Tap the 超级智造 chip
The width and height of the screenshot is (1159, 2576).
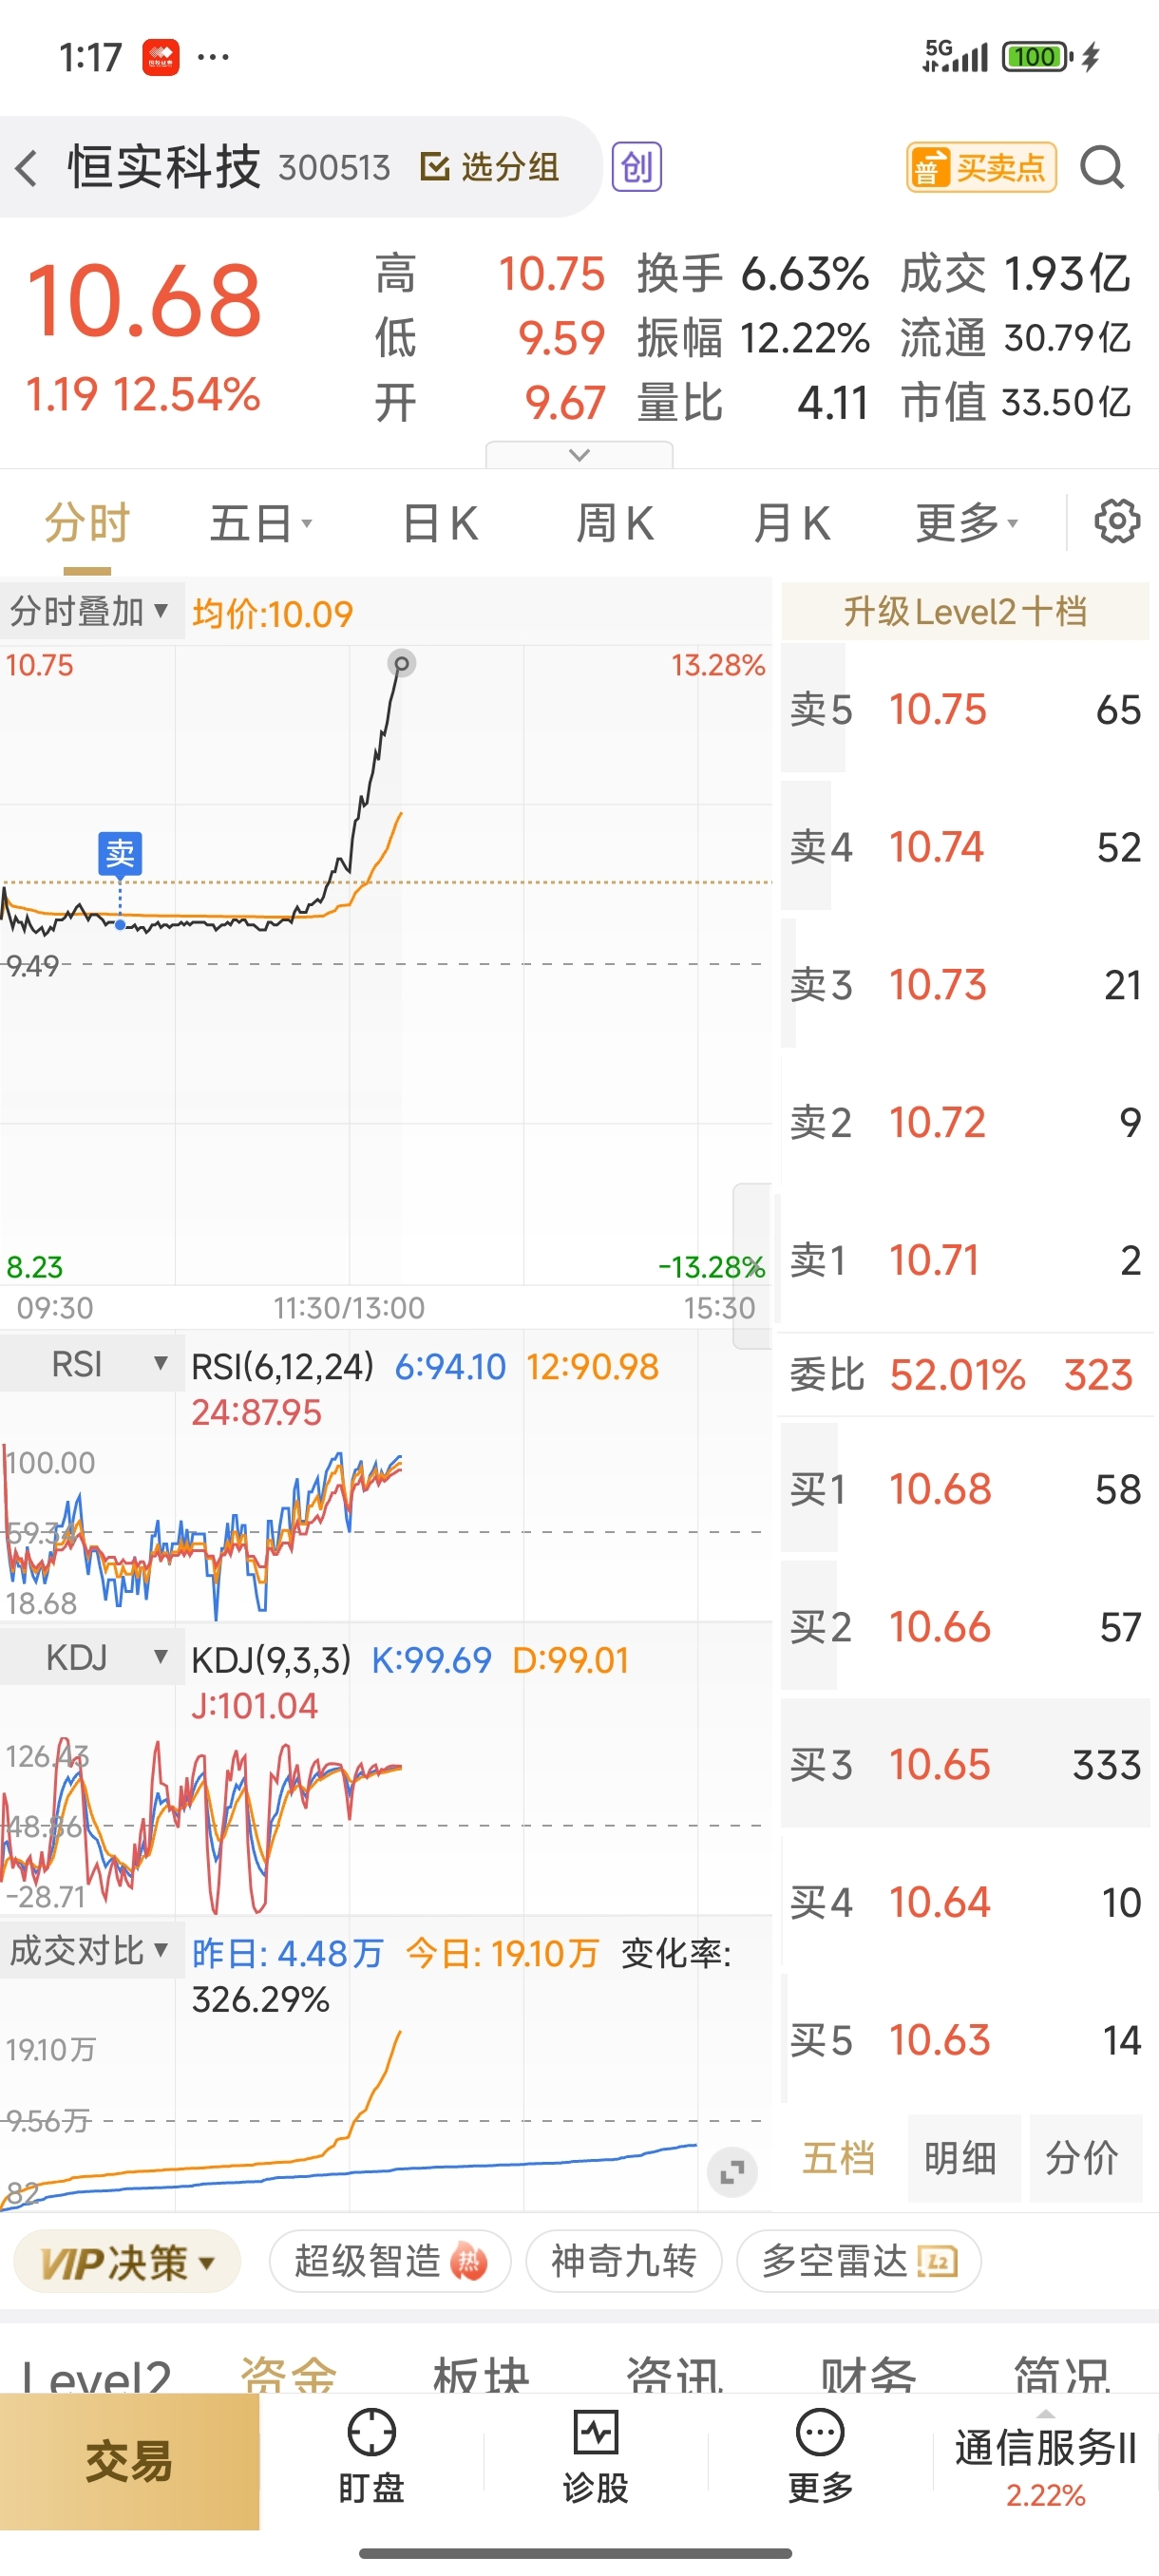pyautogui.click(x=390, y=2261)
